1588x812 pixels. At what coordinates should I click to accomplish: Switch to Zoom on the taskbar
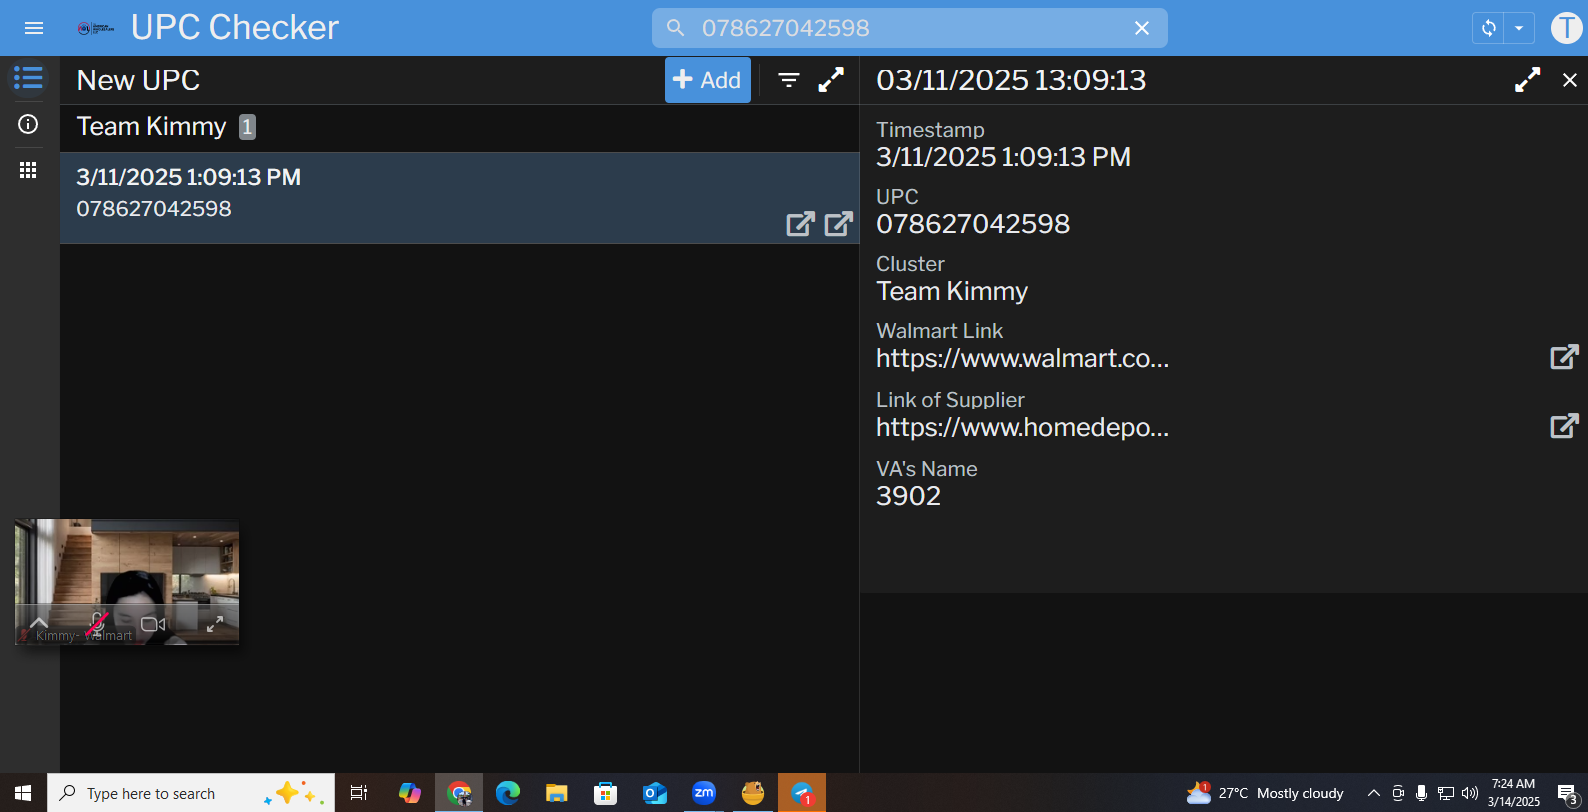click(704, 793)
